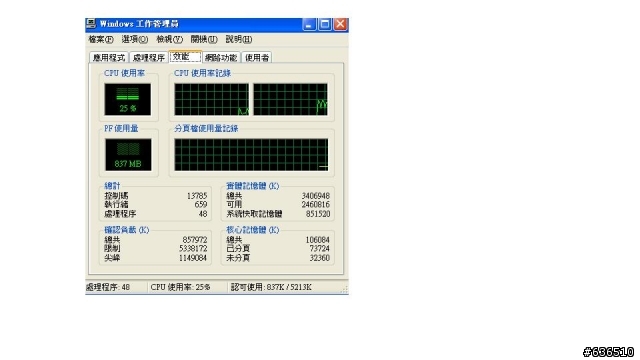Screen dimensions: 640x360
Task: Open the 說明(H) menu
Action: 239,39
